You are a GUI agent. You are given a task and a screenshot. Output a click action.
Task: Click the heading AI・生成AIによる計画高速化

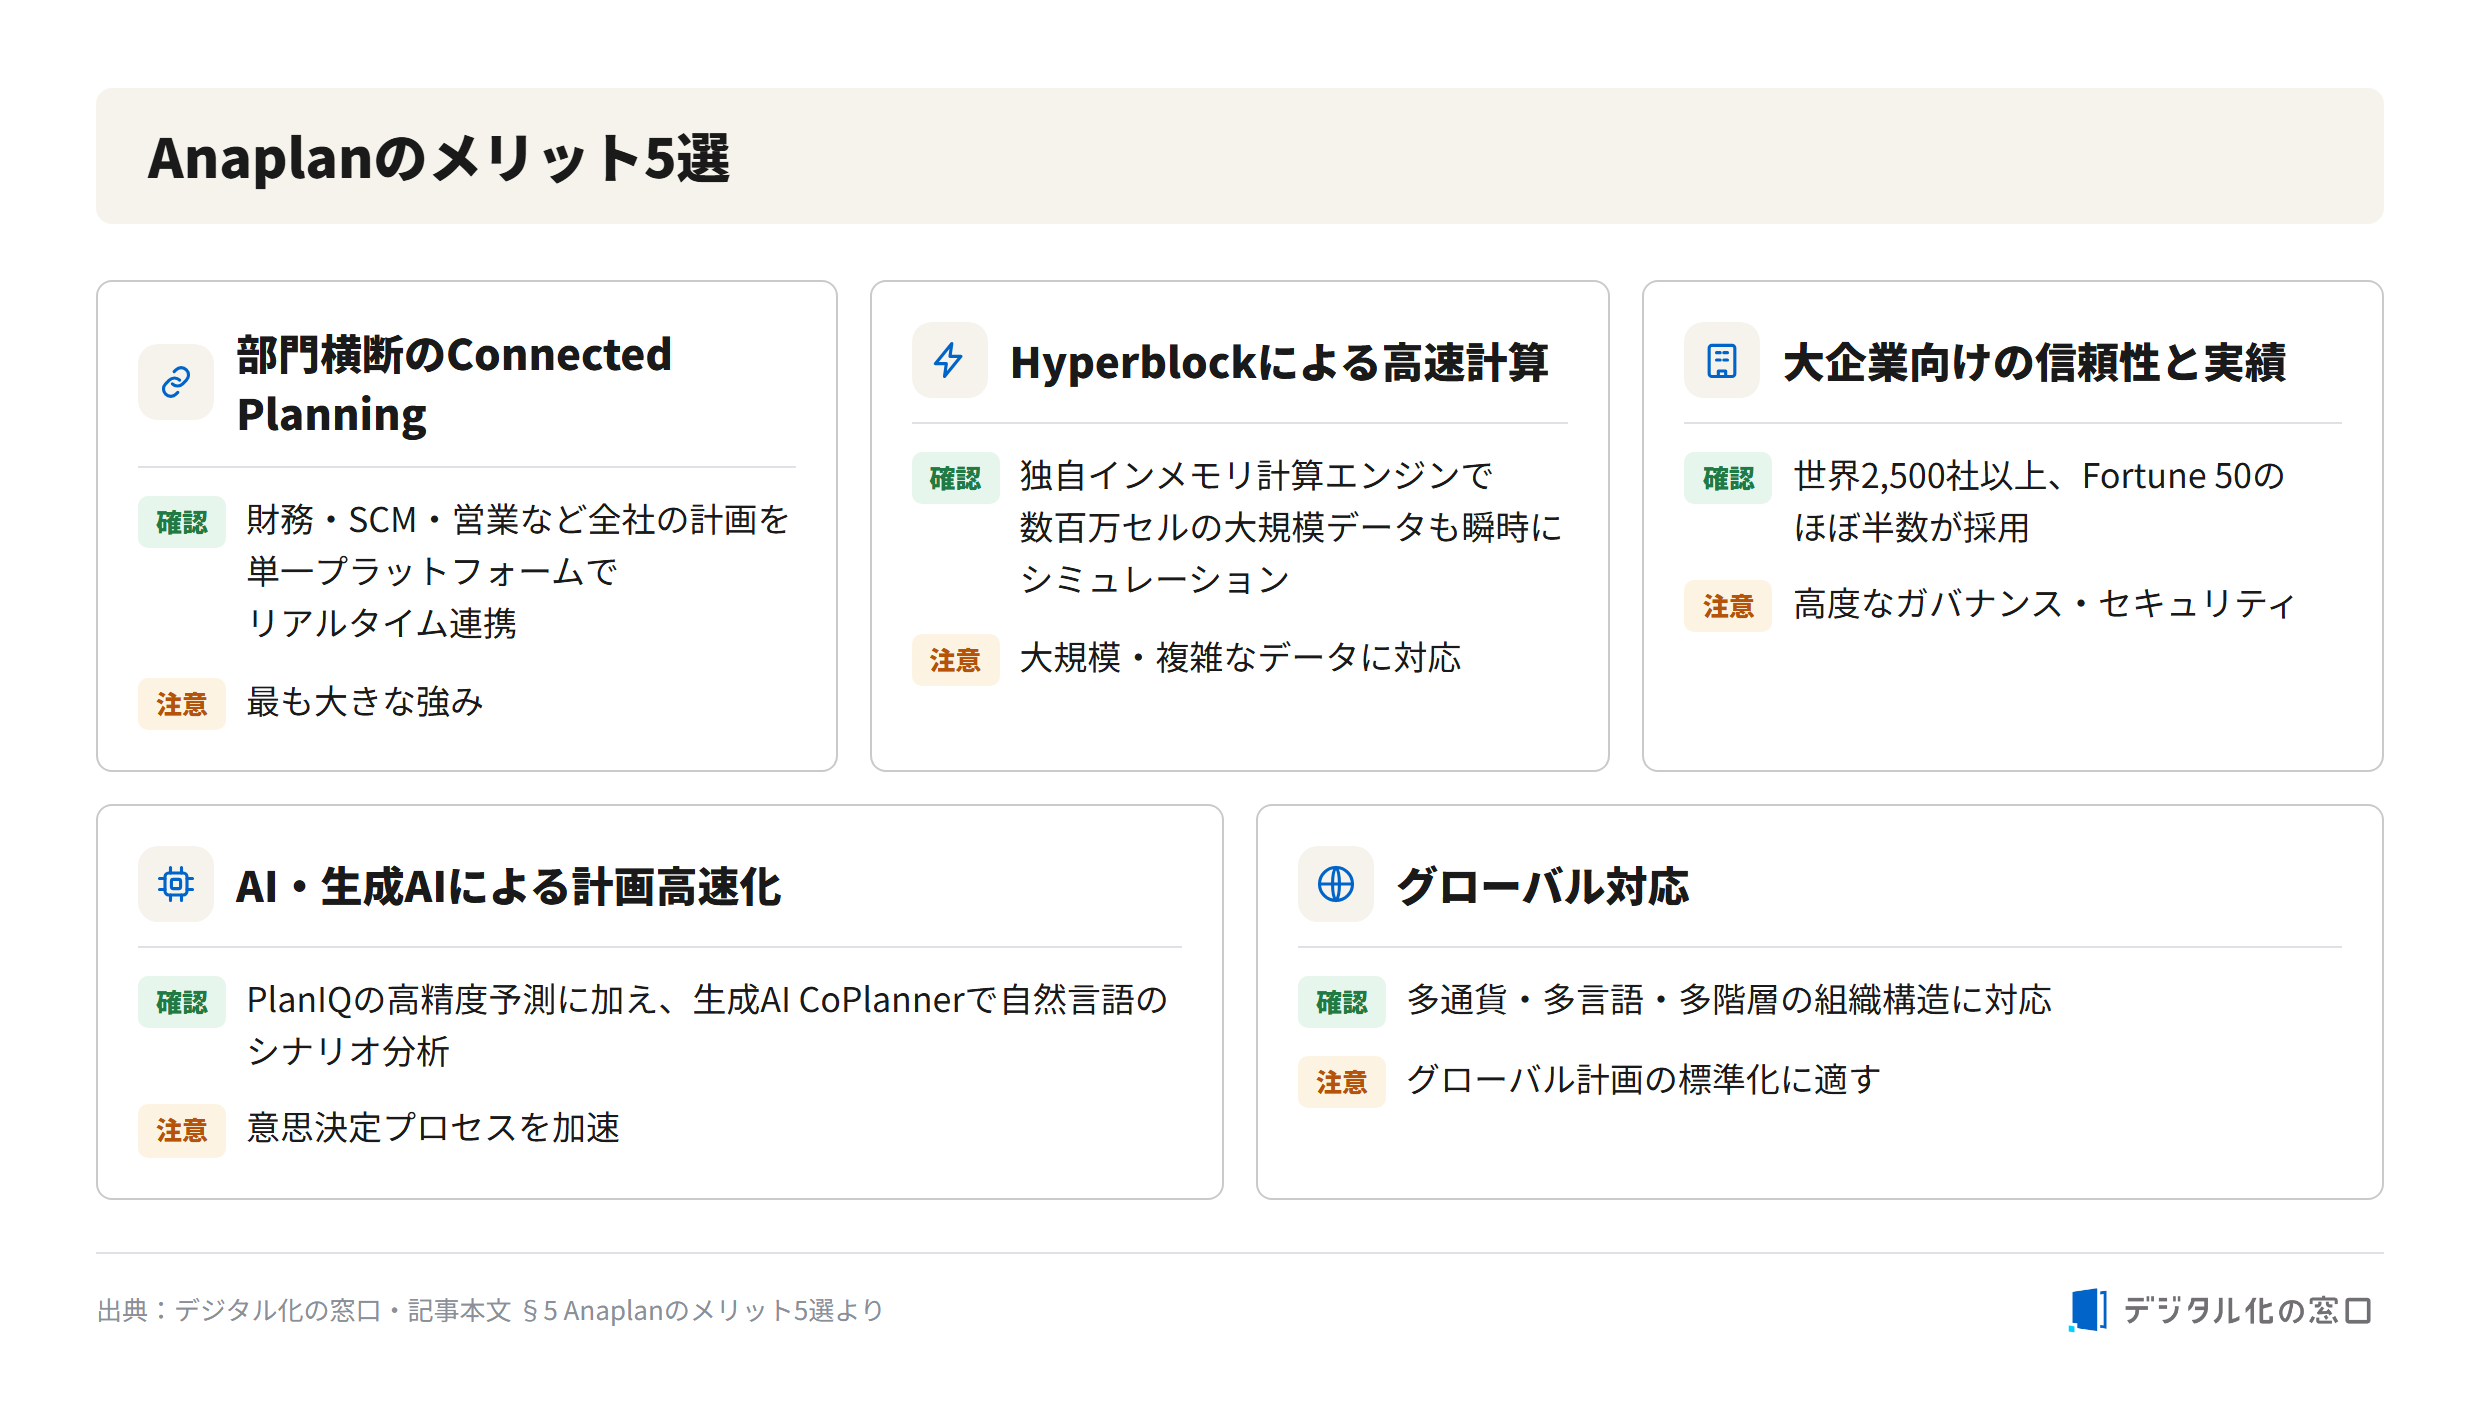pyautogui.click(x=508, y=886)
